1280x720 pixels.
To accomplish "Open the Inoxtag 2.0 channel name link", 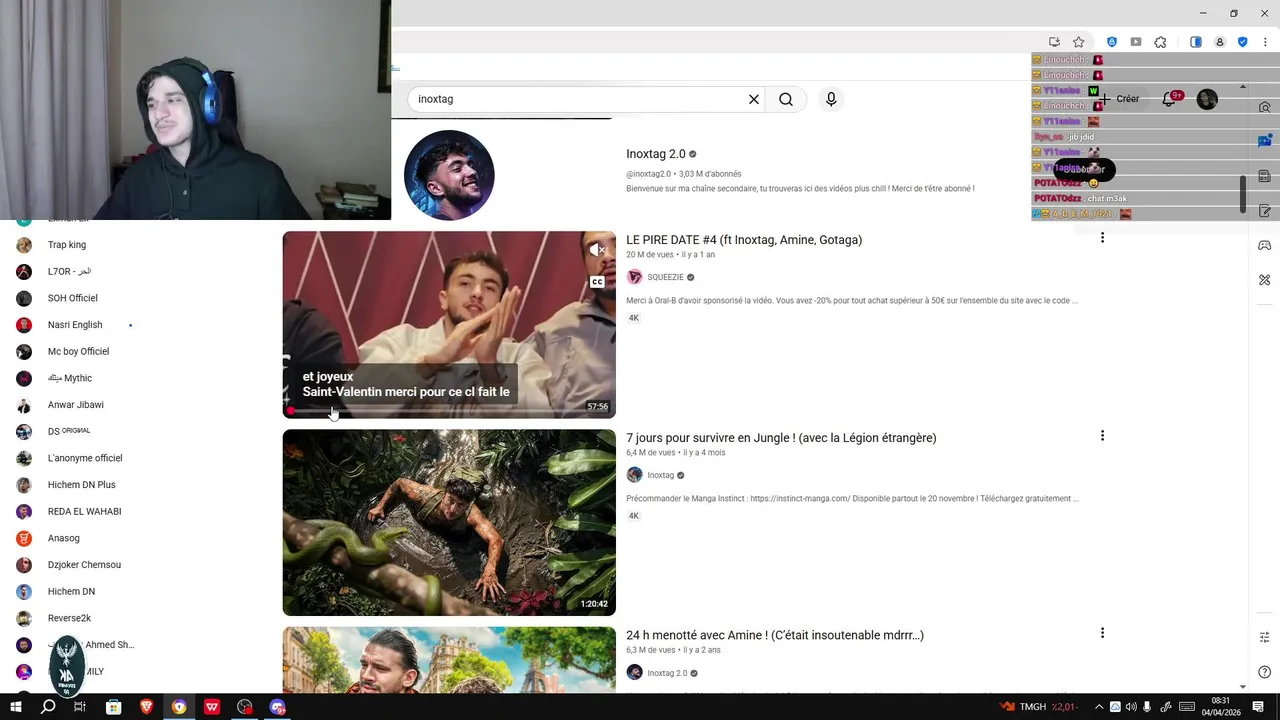I will pos(656,154).
